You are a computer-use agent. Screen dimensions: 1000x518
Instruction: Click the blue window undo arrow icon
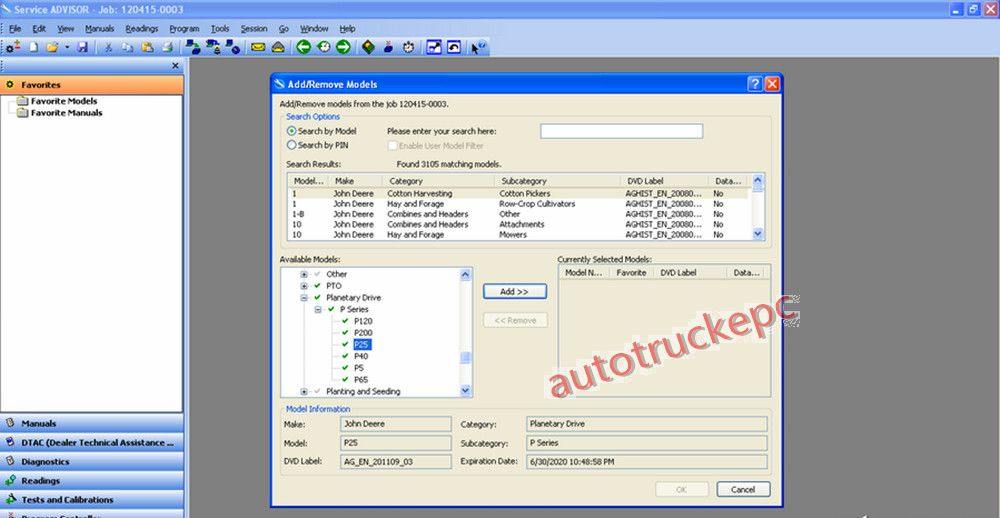point(453,47)
